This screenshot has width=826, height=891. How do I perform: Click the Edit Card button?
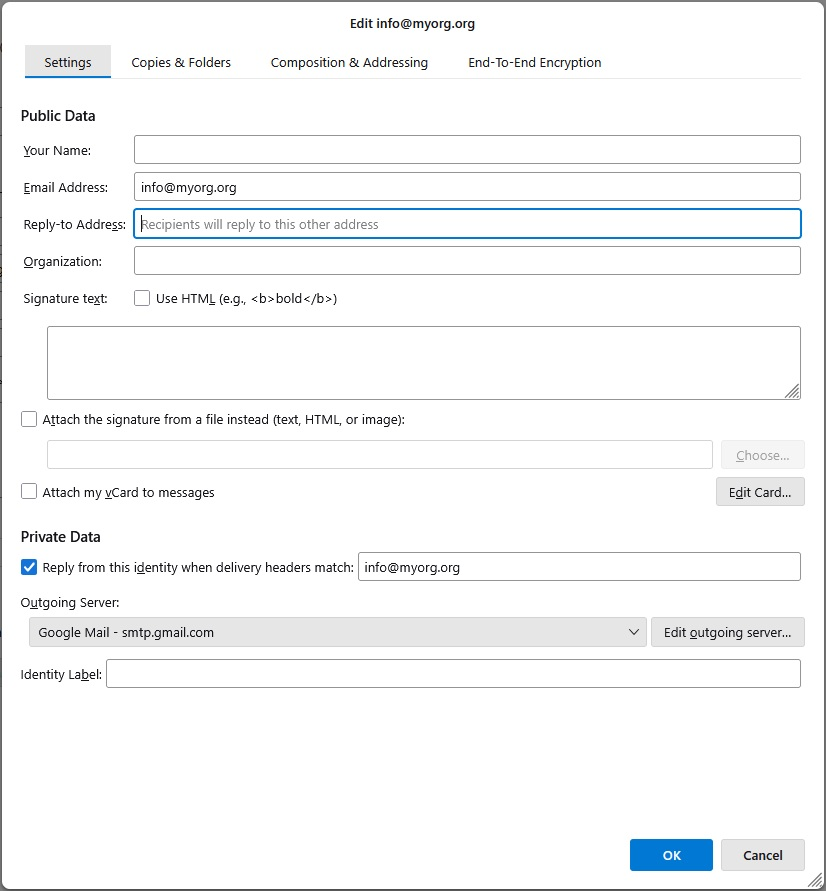(759, 492)
